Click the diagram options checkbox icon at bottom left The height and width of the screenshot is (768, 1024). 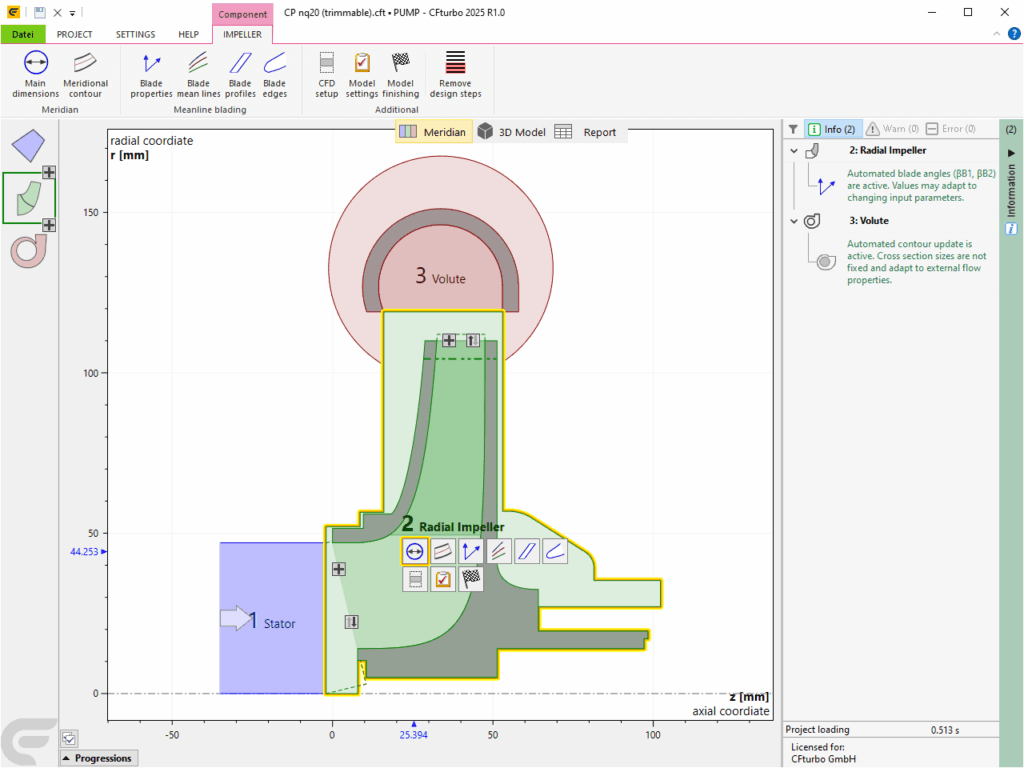69,739
